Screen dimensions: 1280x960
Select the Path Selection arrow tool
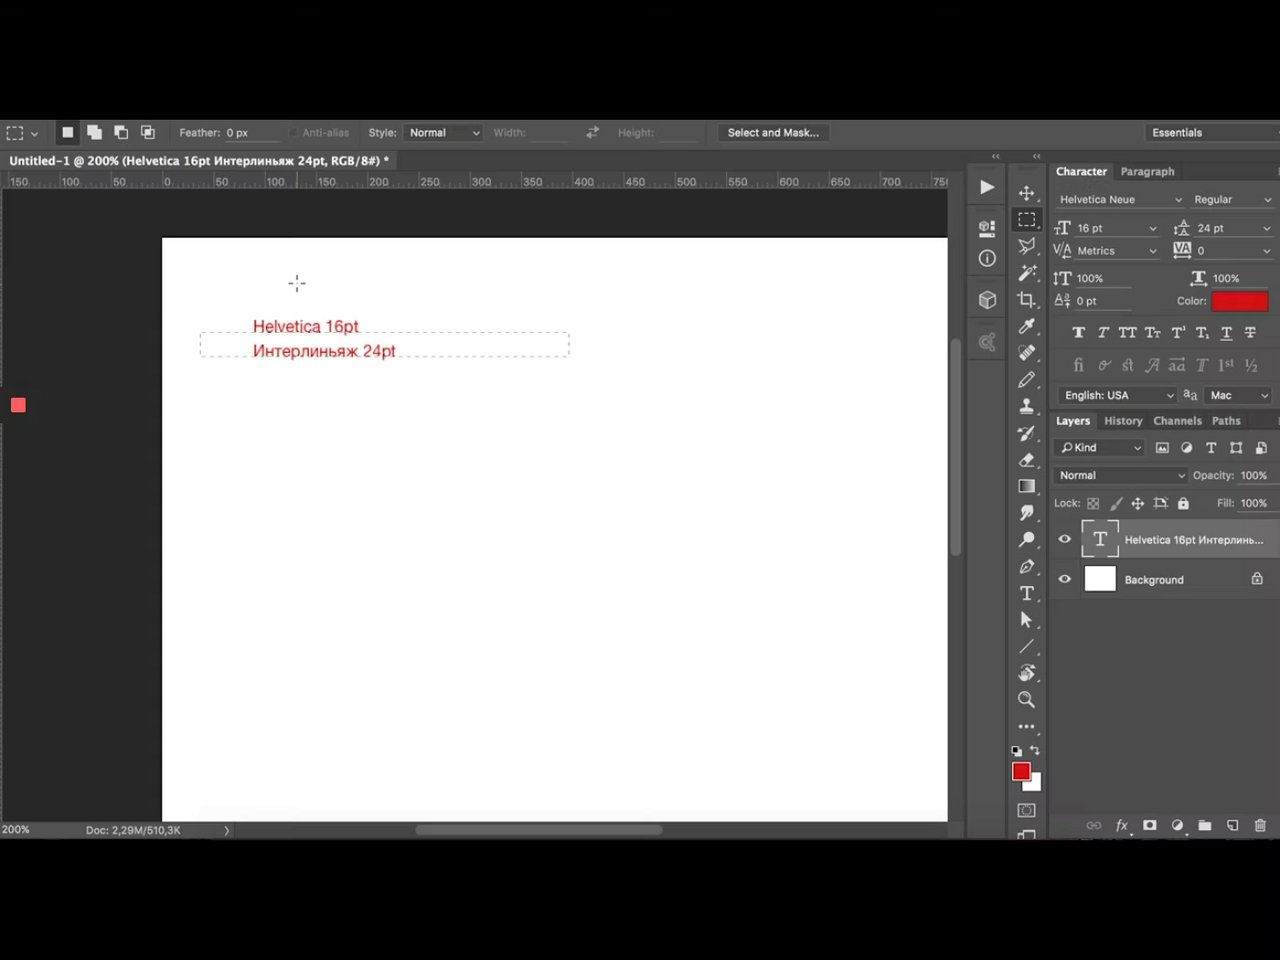(x=1026, y=620)
